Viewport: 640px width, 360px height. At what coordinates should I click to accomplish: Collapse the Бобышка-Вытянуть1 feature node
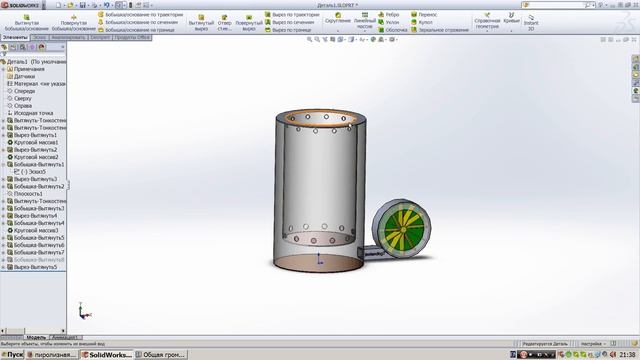(x=4, y=164)
